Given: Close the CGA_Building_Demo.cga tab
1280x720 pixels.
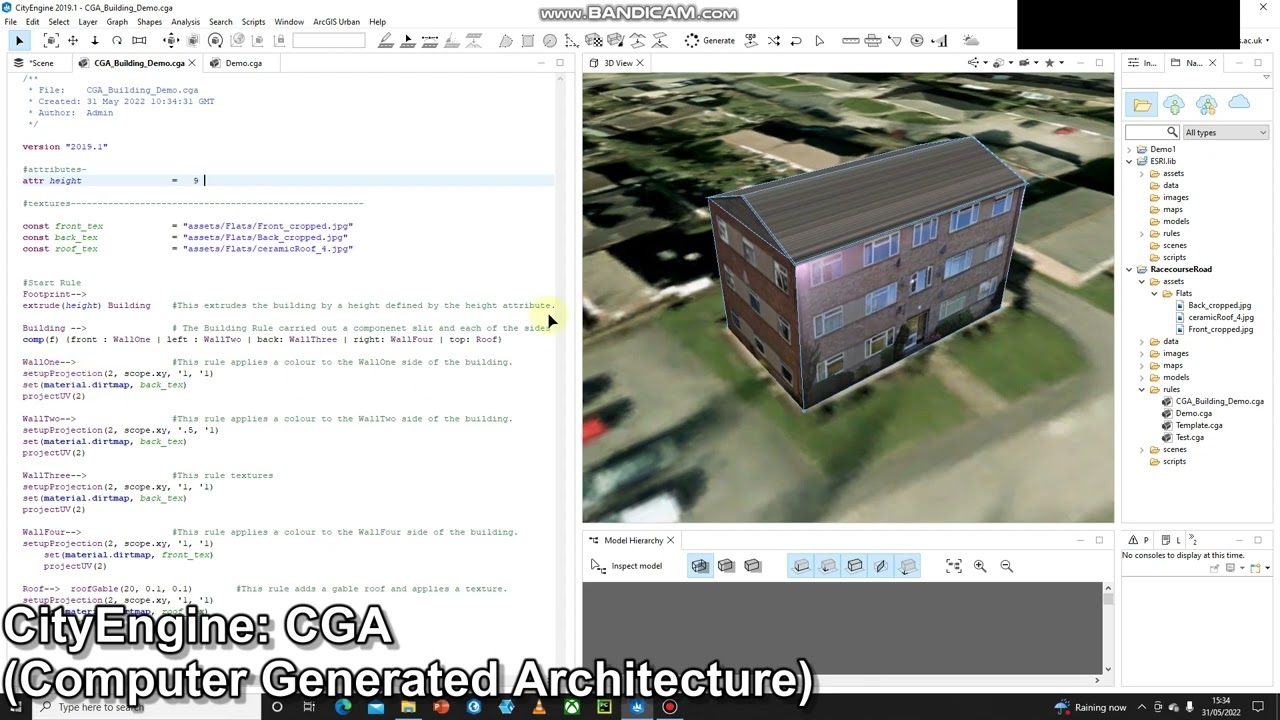Looking at the screenshot, I should [192, 63].
